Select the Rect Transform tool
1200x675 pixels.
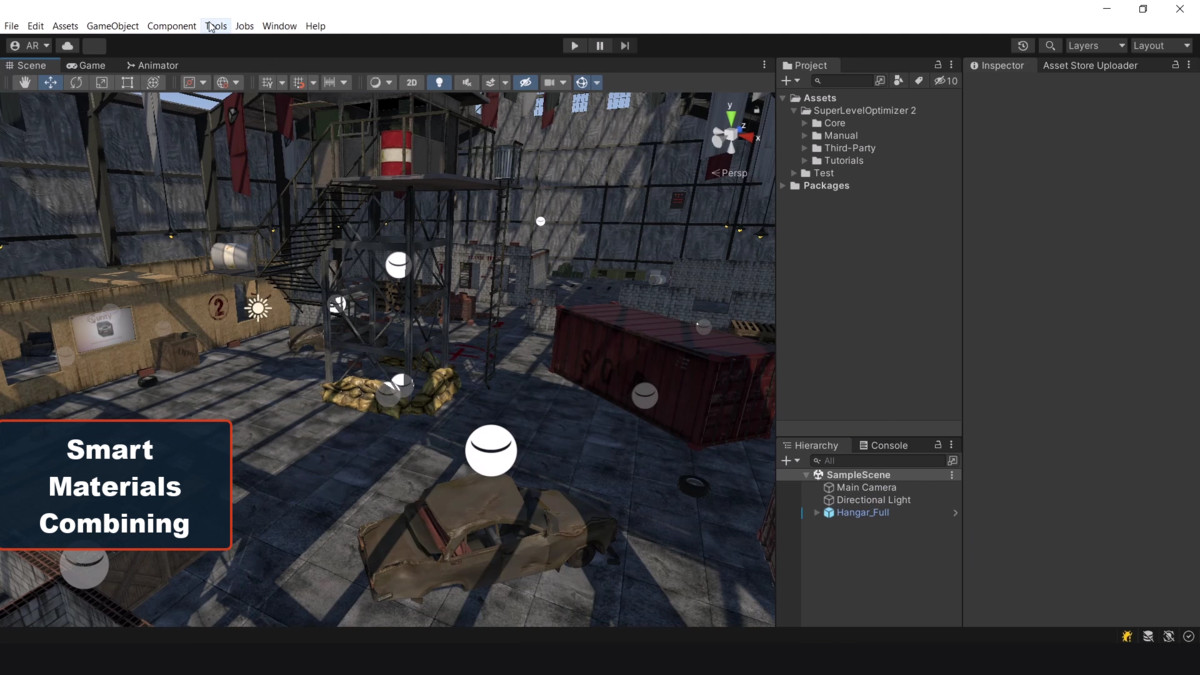pos(127,82)
